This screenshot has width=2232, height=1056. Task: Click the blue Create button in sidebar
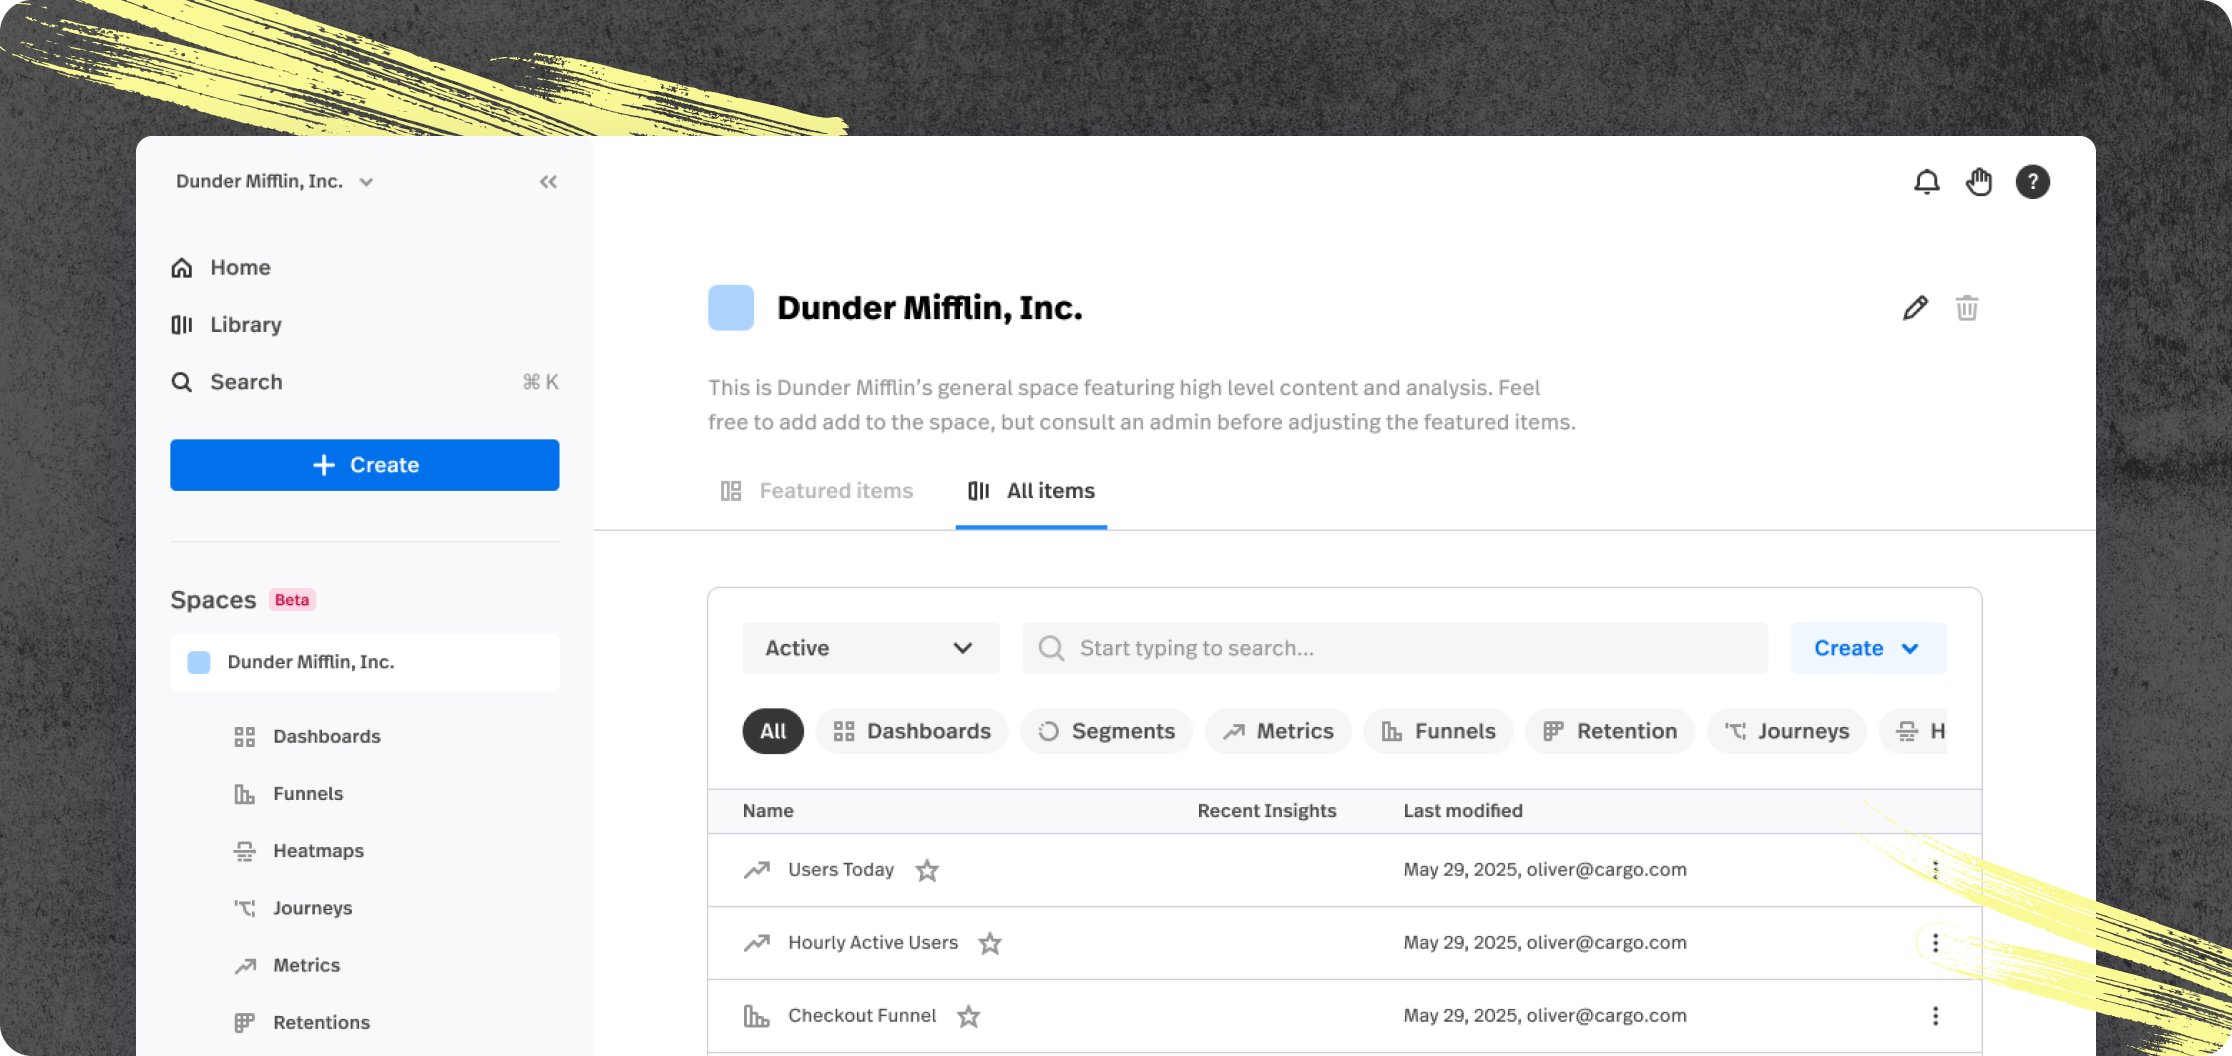point(364,465)
